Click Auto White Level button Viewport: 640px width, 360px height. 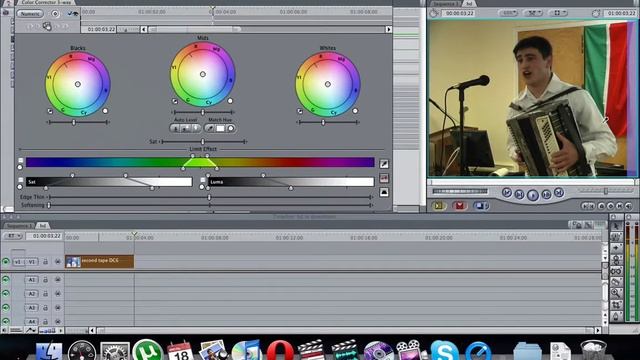(x=196, y=128)
